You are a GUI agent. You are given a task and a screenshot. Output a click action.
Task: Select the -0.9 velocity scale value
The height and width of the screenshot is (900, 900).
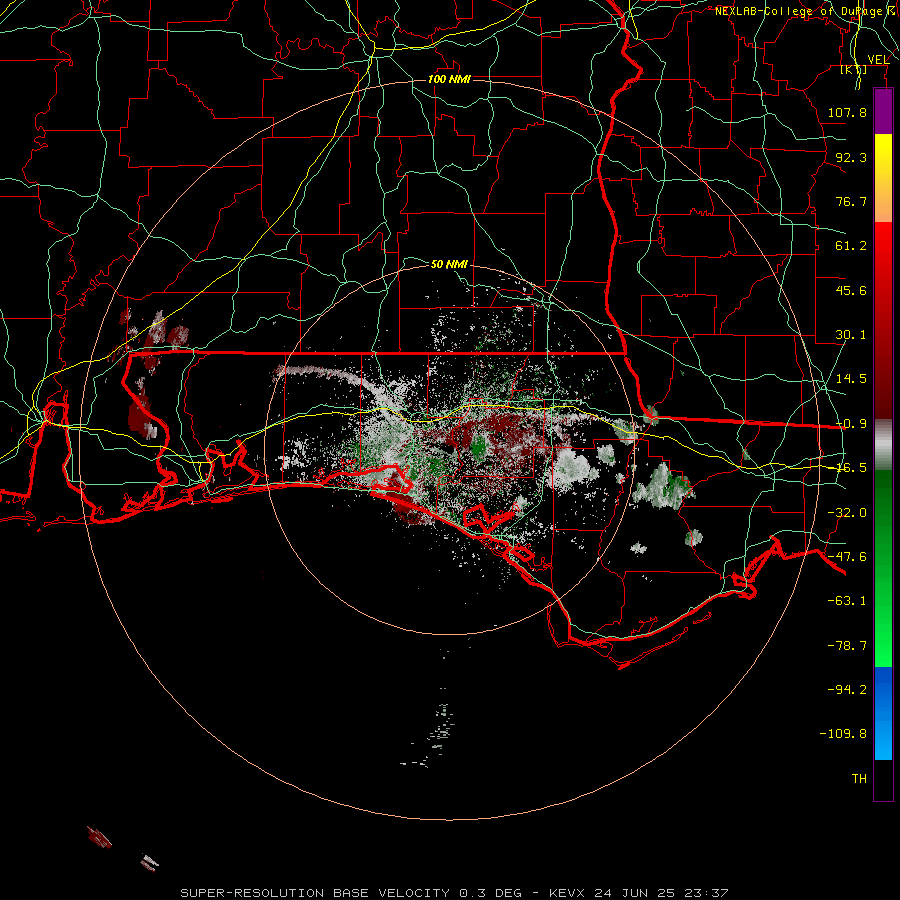[851, 424]
